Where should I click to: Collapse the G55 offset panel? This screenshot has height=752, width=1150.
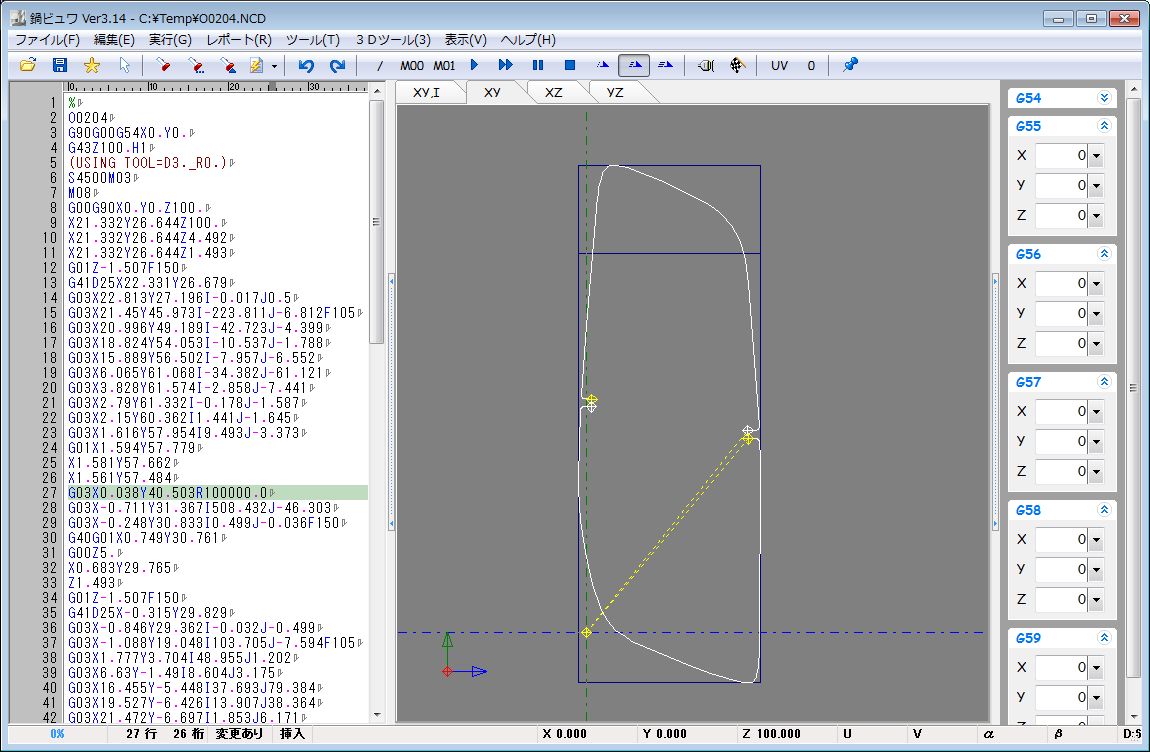[1104, 125]
